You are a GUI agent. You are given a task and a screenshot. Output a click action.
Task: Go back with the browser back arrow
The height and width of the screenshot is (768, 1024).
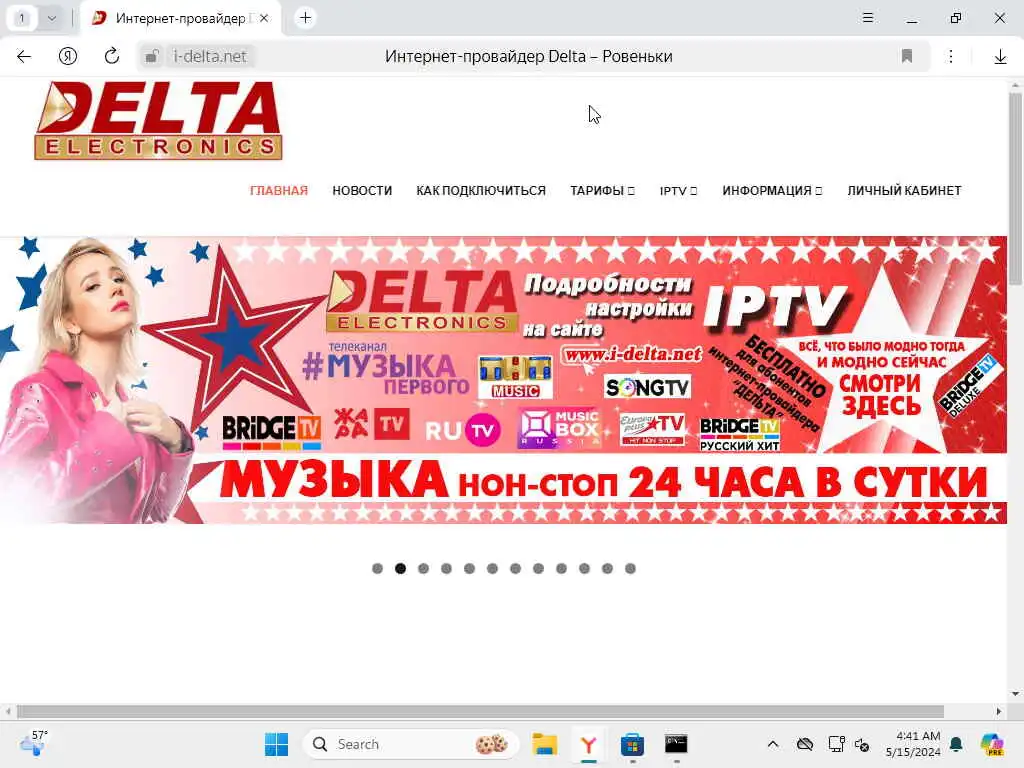click(24, 57)
